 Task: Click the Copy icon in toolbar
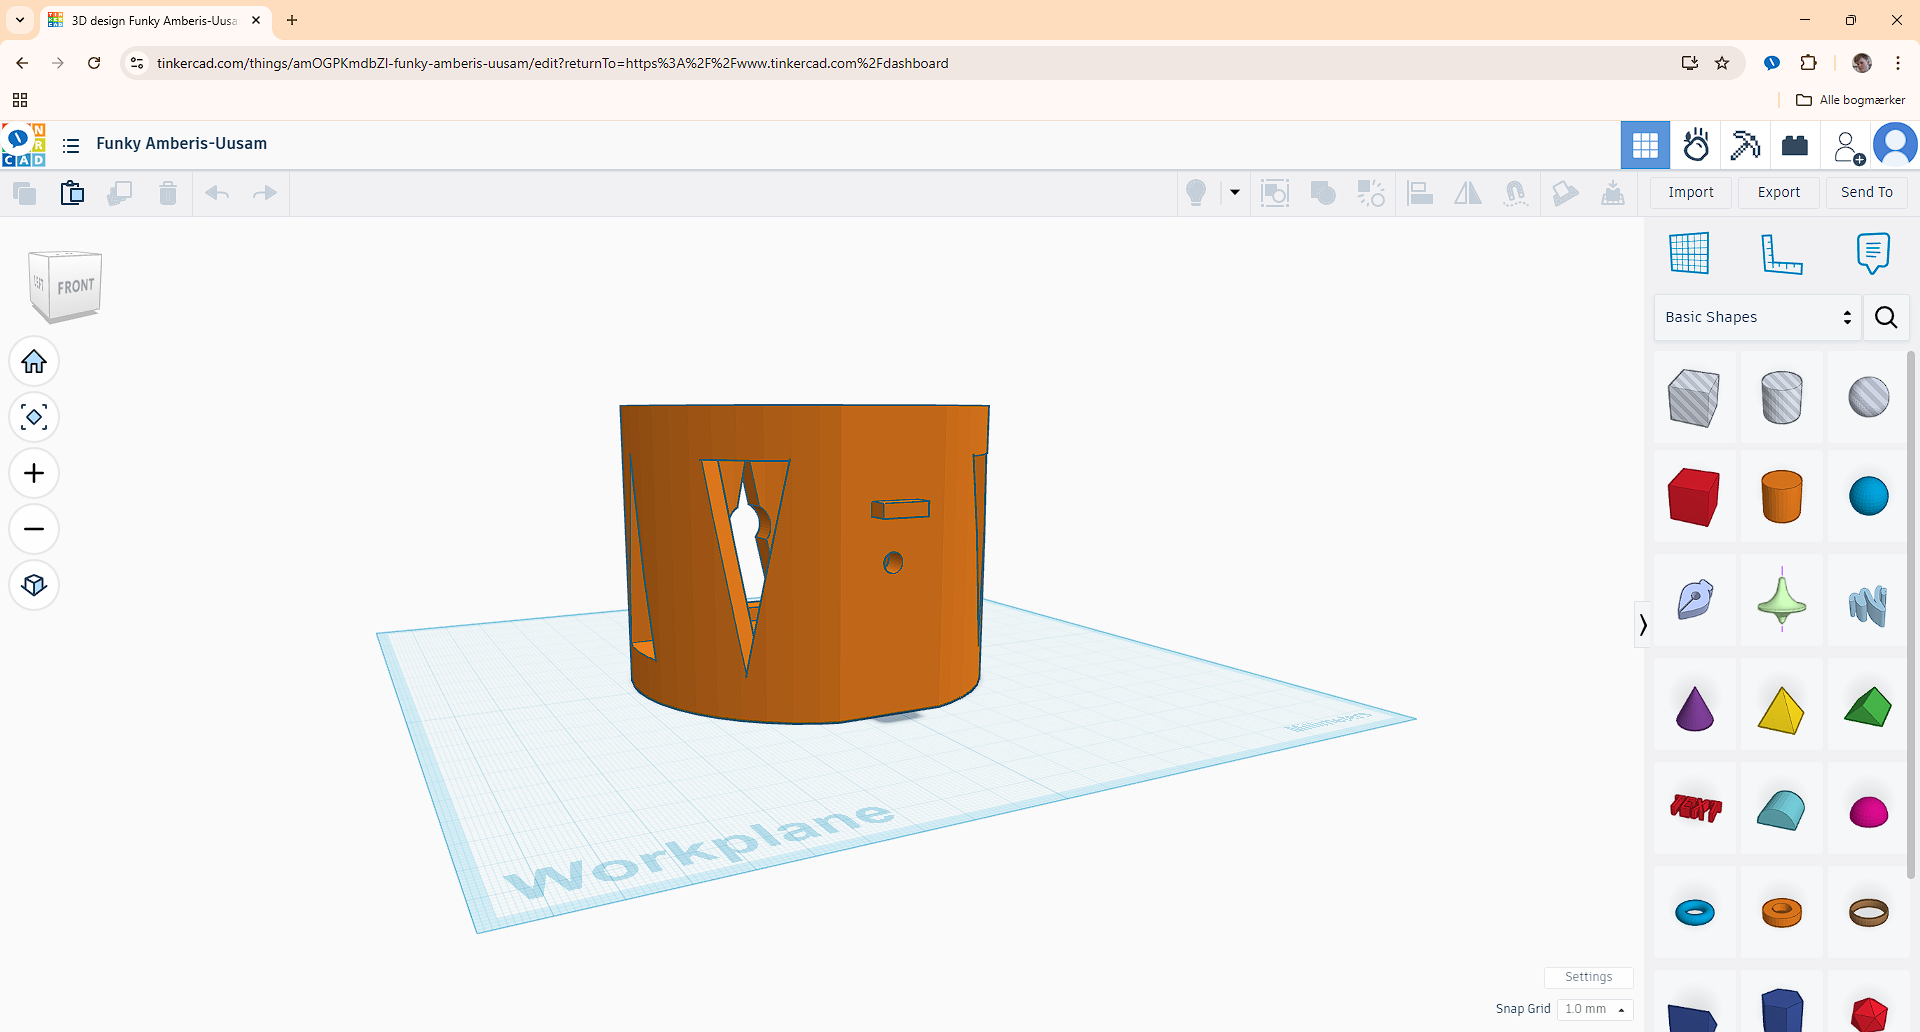pyautogui.click(x=24, y=193)
